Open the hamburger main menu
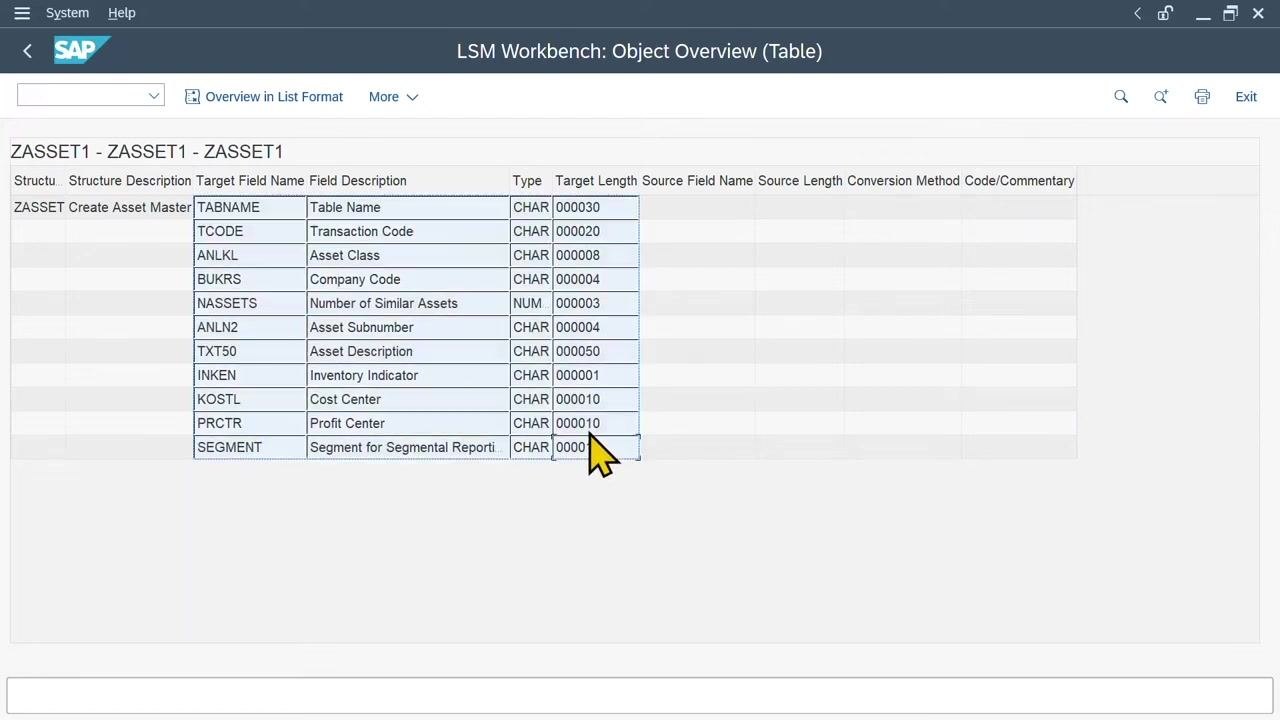The height and width of the screenshot is (720, 1280). click(x=22, y=13)
